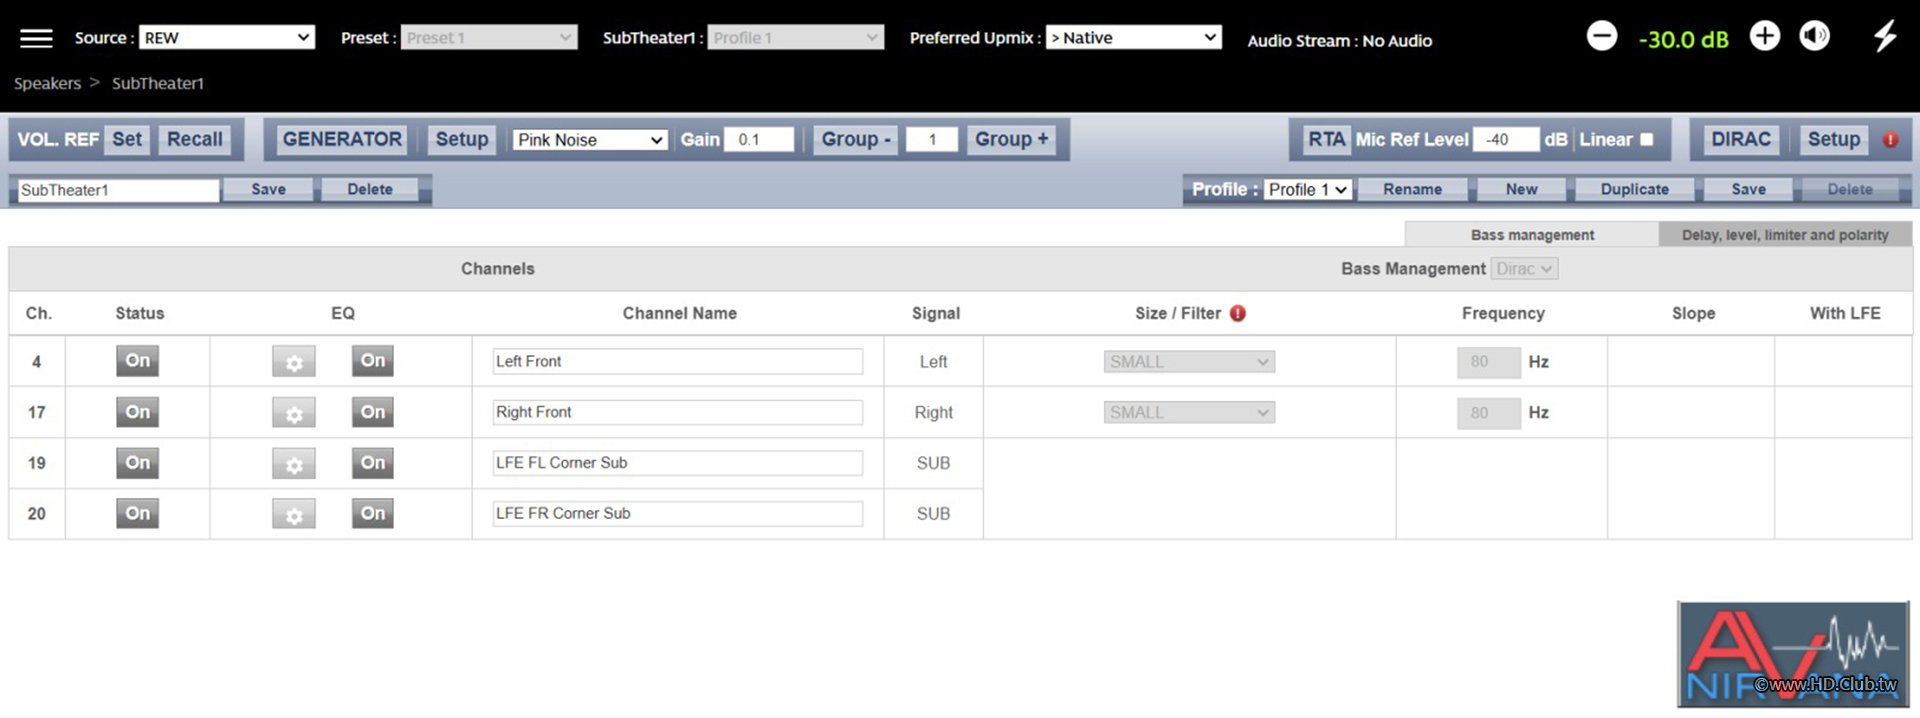Click the profile Delete button
This screenshot has height=718, width=1920.
click(x=1850, y=189)
